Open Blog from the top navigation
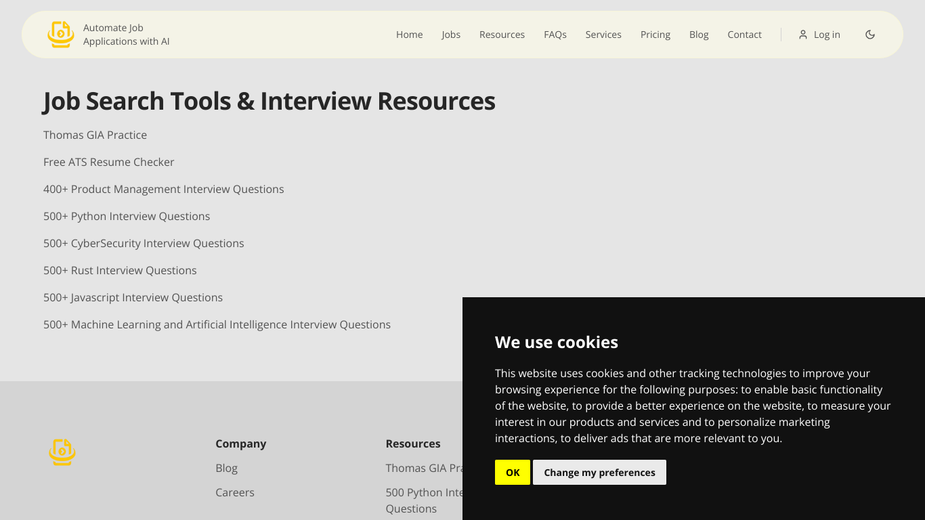The height and width of the screenshot is (520, 925). 698,35
